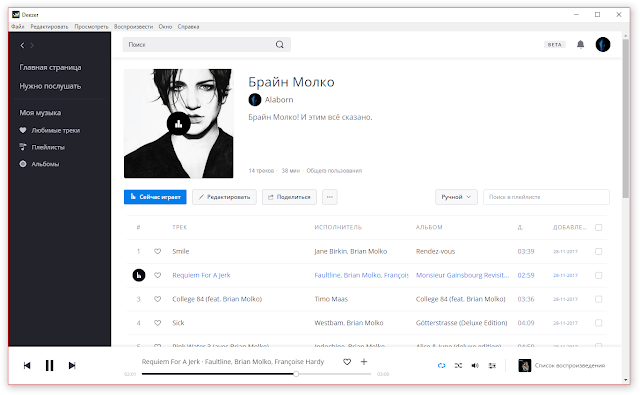Click the Альбомы disc icon in the sidebar
640x395 pixels.
pos(23,164)
